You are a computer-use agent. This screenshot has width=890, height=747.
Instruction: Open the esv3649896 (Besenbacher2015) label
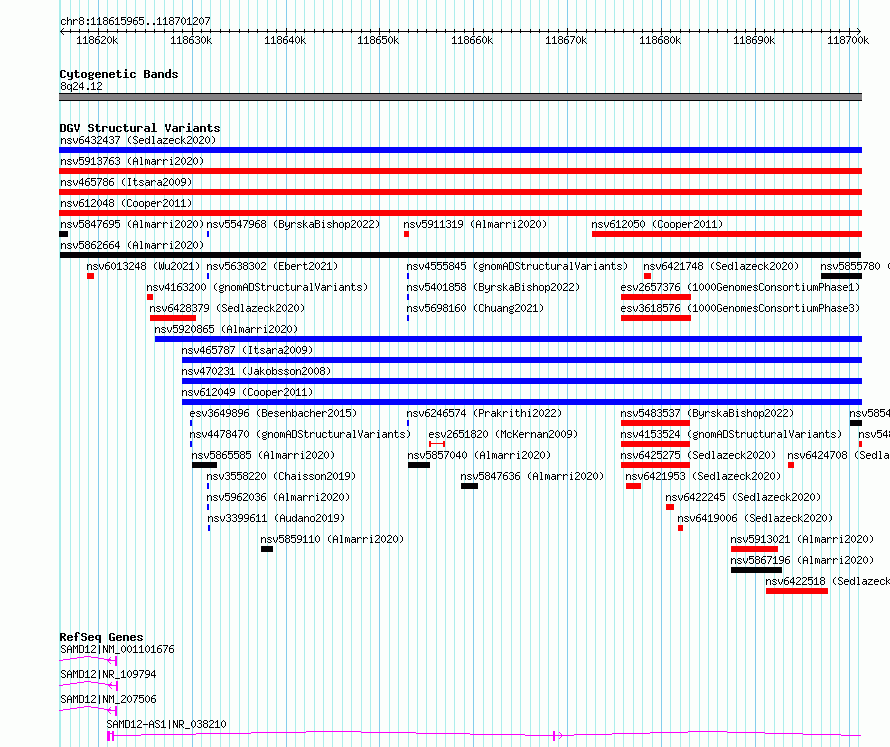pos(274,413)
